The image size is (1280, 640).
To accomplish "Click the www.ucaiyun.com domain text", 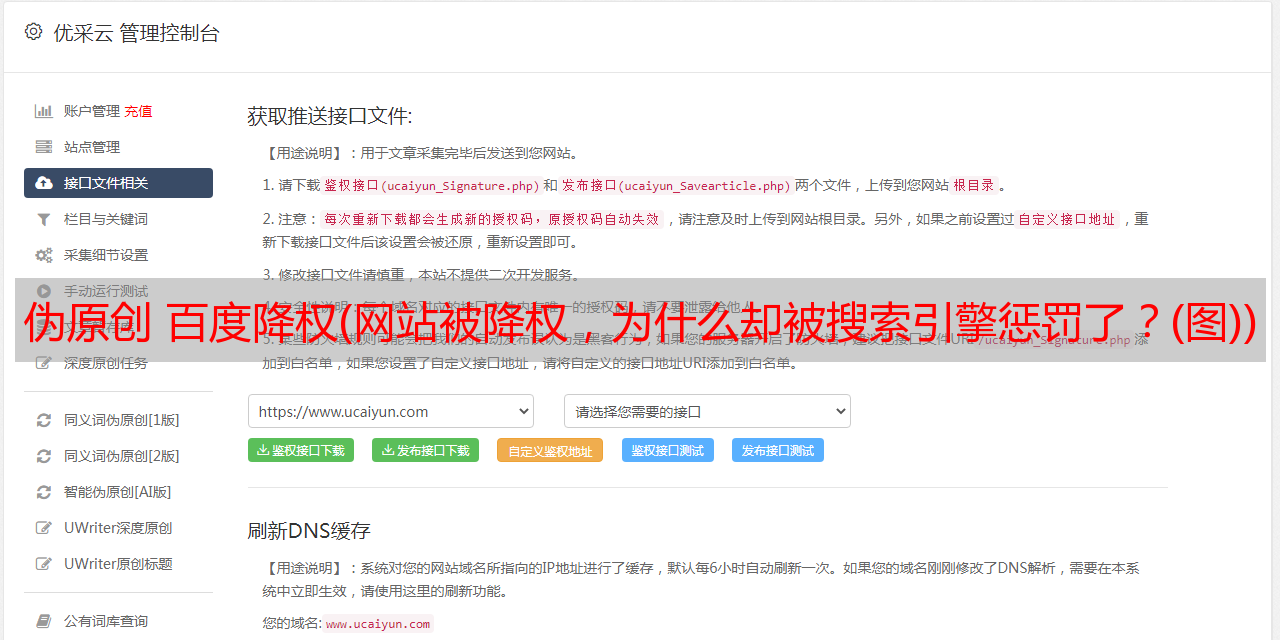I will [x=378, y=624].
